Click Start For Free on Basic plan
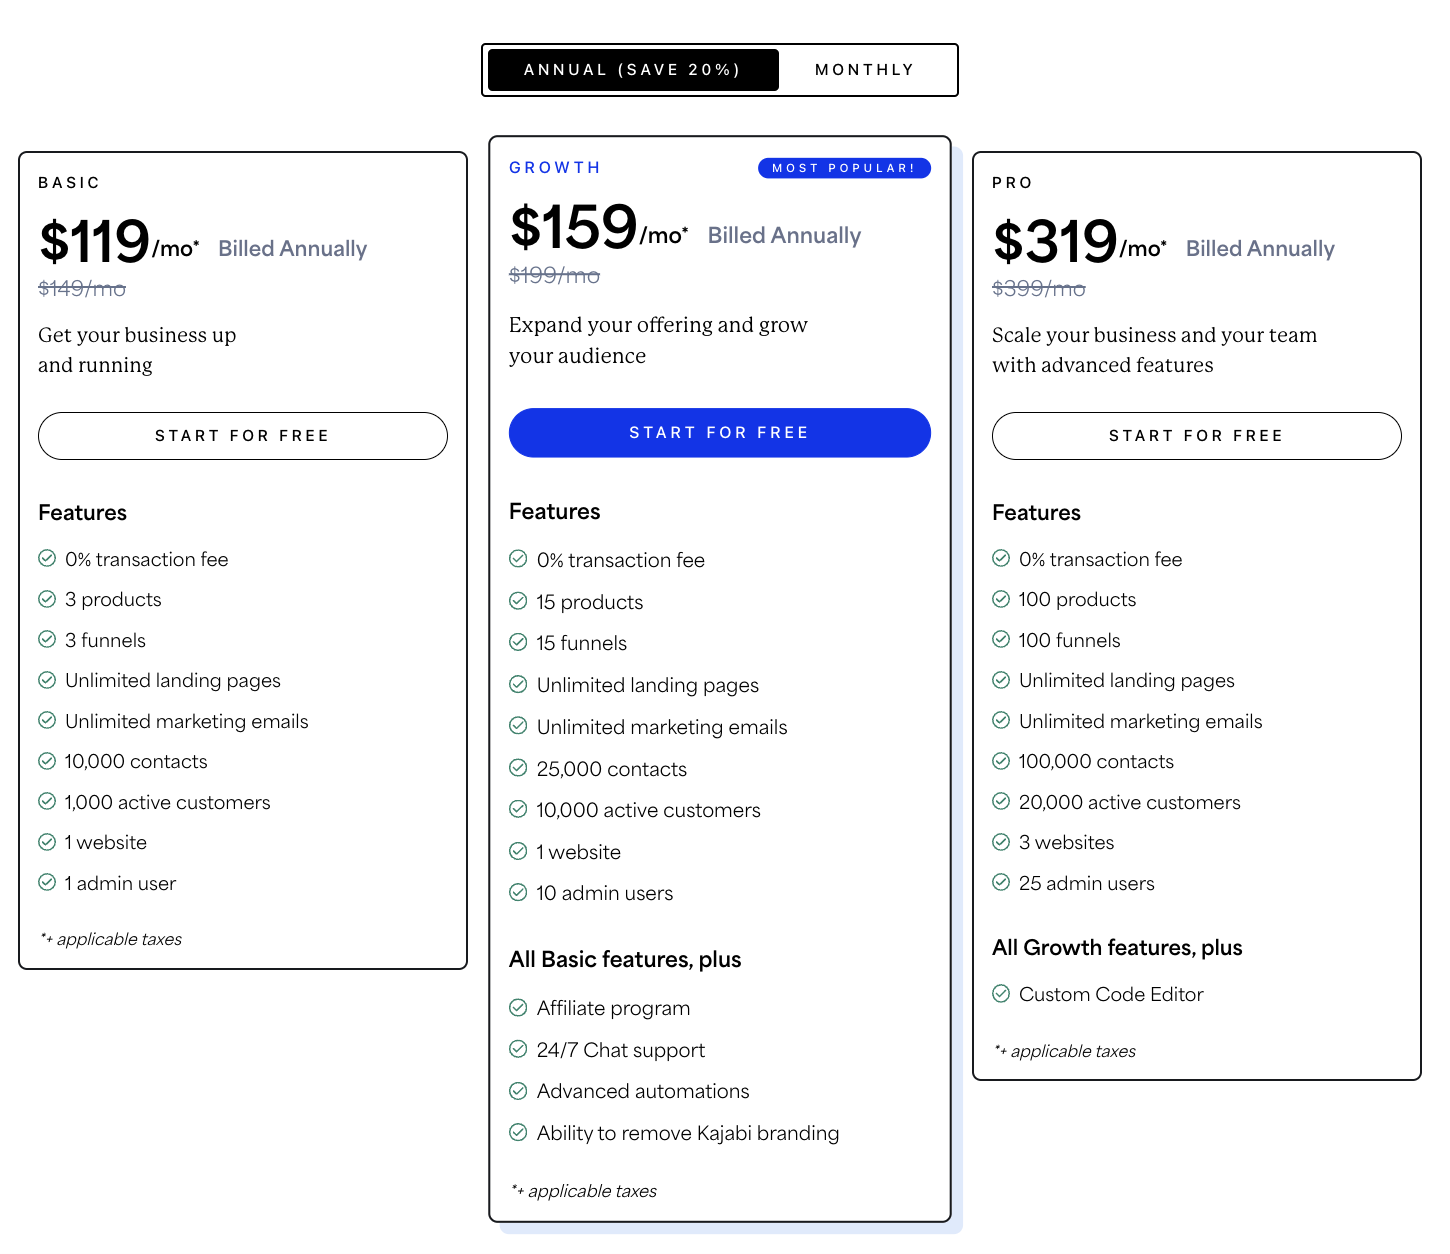The width and height of the screenshot is (1450, 1254). (x=243, y=436)
